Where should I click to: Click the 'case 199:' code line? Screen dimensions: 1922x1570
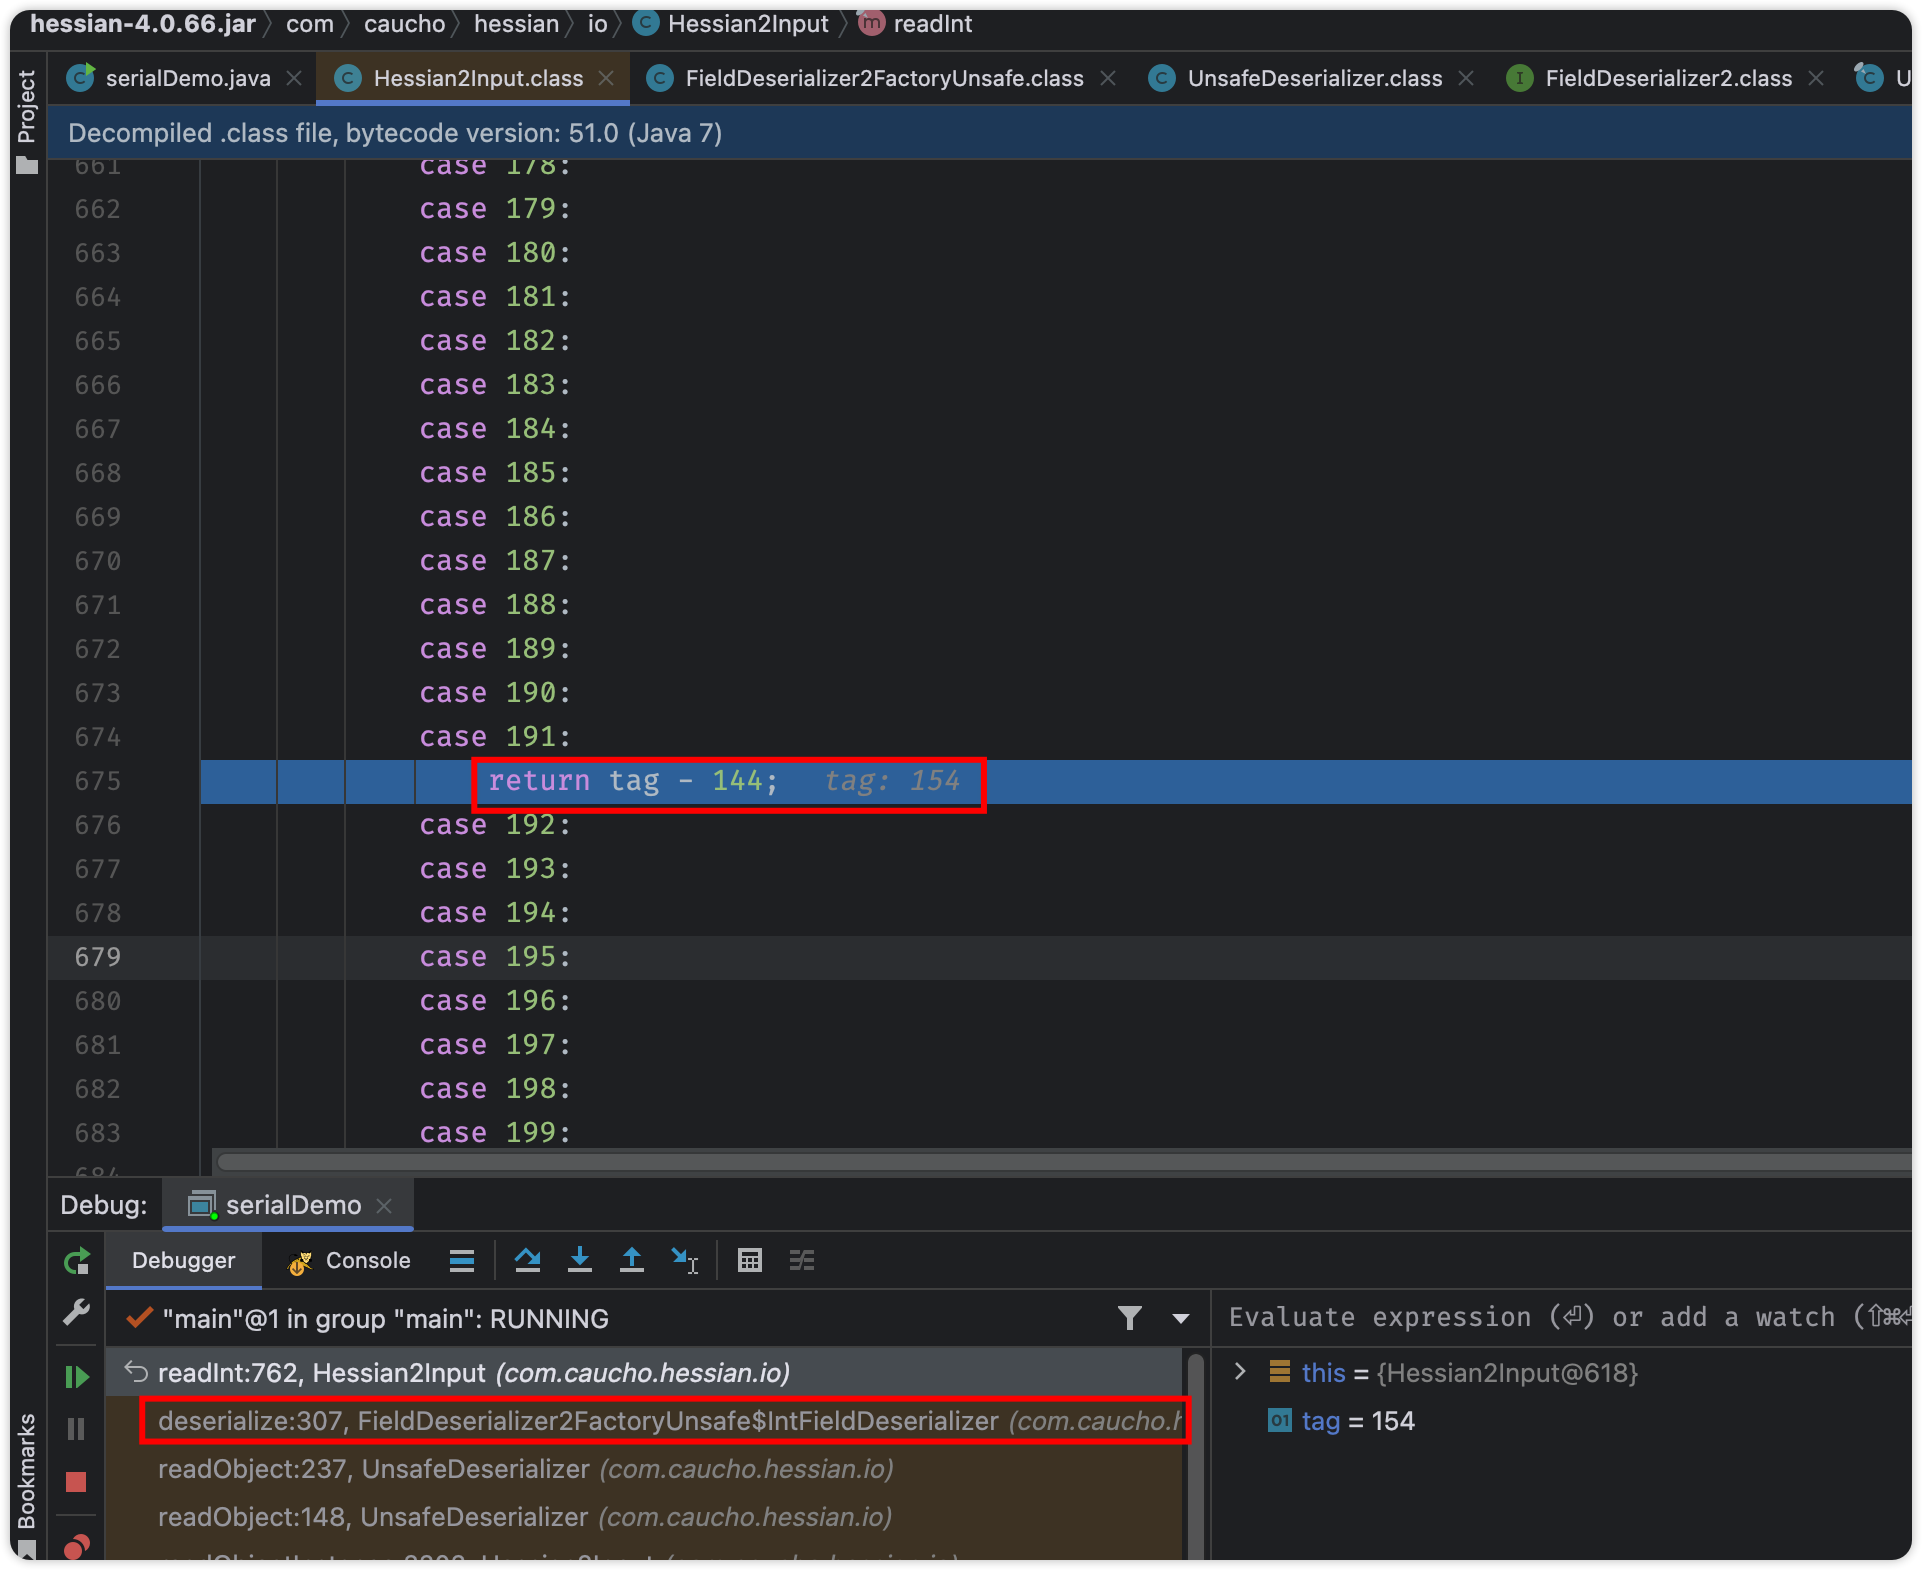(494, 1133)
